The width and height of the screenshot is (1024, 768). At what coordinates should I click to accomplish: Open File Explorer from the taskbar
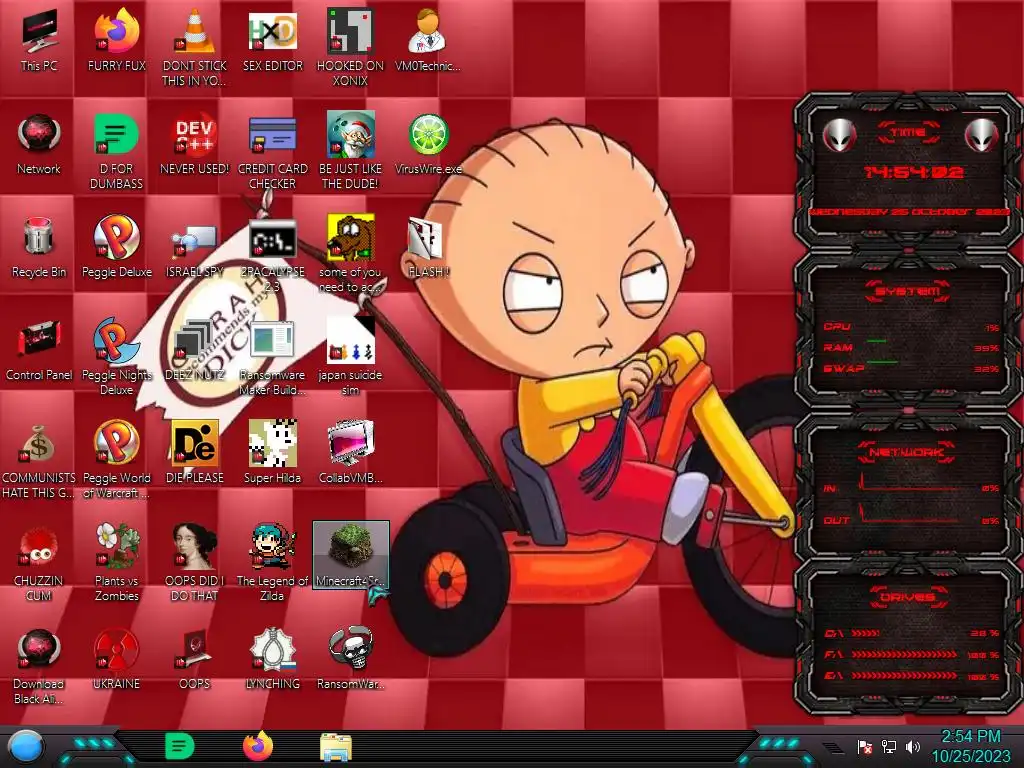[x=336, y=748]
